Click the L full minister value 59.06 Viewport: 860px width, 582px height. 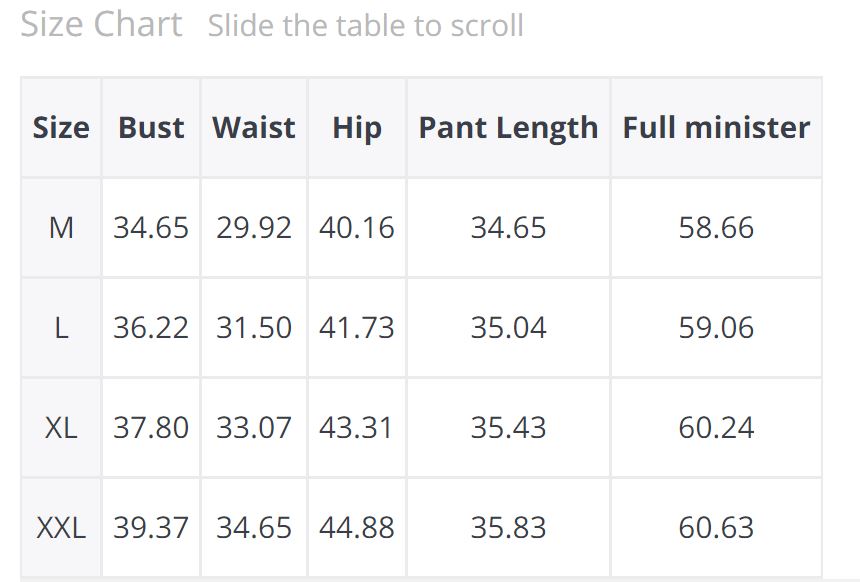click(x=716, y=328)
